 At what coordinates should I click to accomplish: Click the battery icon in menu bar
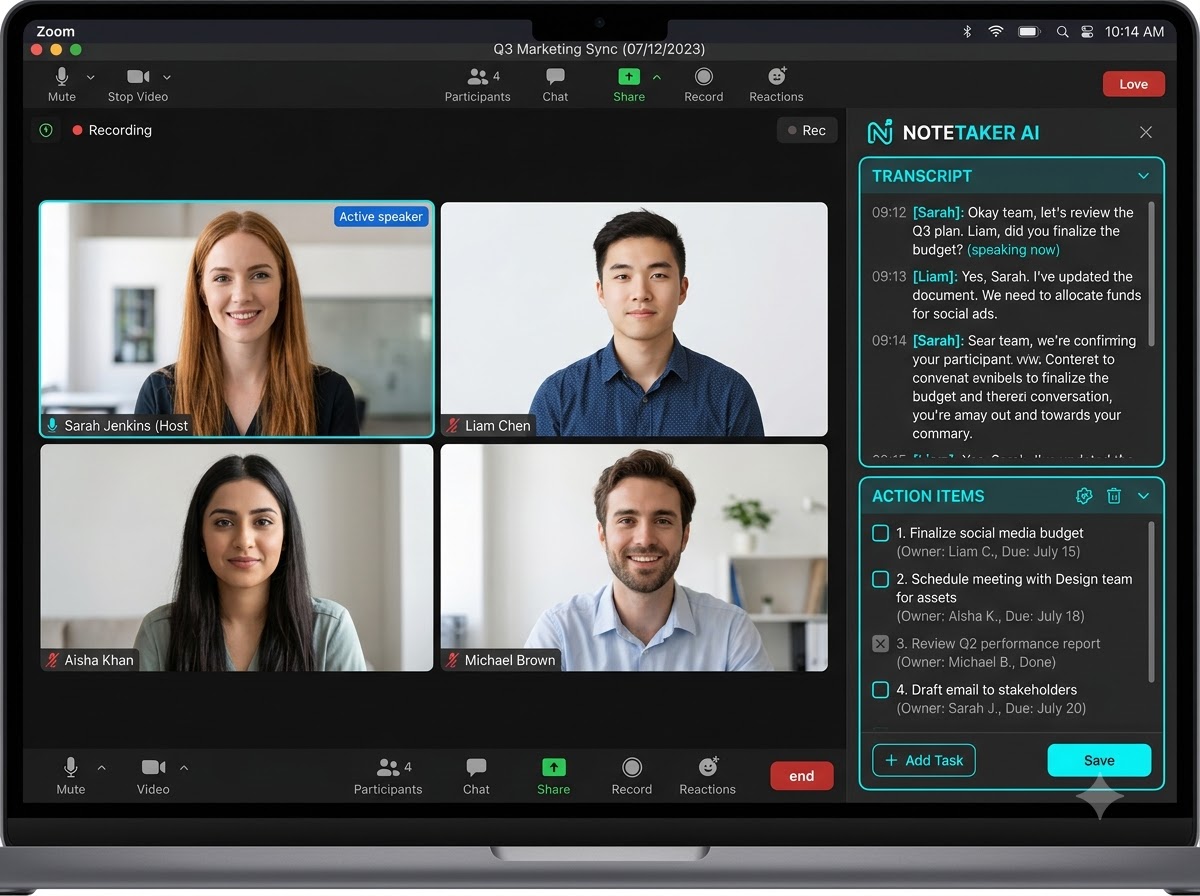click(1029, 32)
